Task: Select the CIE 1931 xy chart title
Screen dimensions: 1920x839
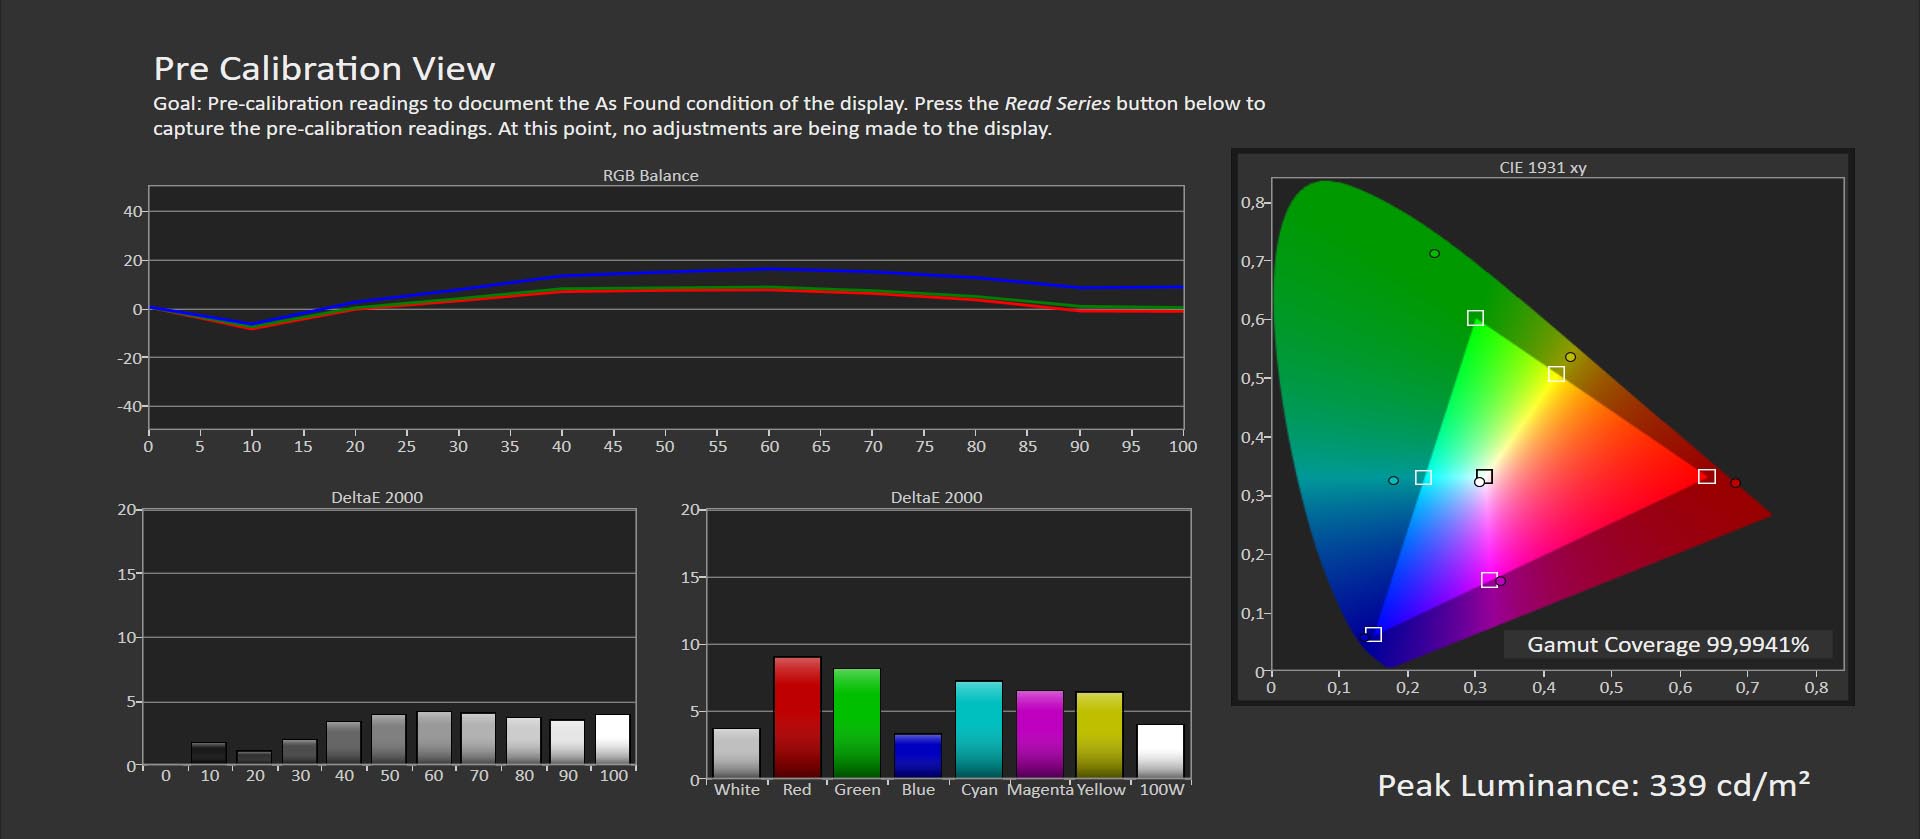Action: (1542, 167)
